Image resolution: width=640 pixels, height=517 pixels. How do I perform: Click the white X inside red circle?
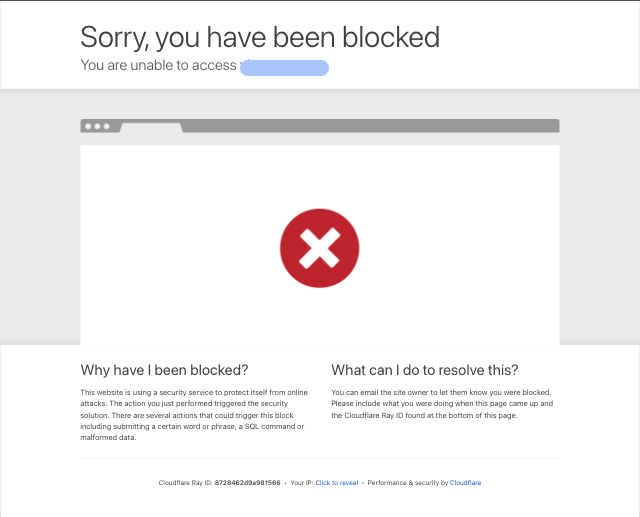320,248
